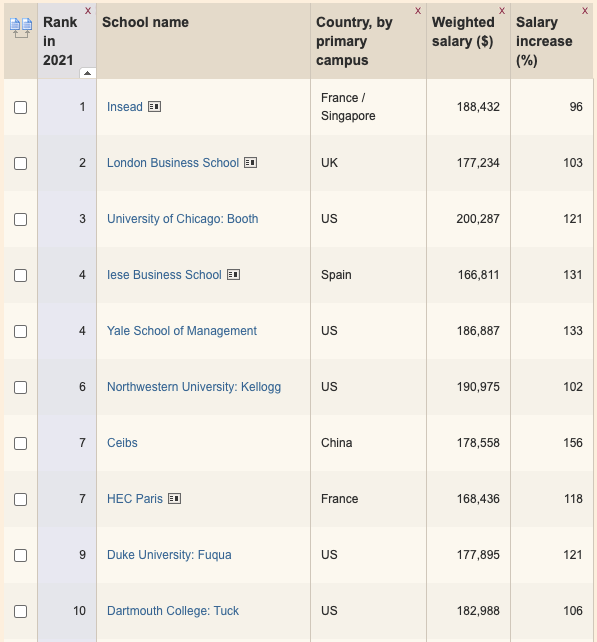
Task: Open profile icon next to Iese Business School
Action: pyautogui.click(x=233, y=275)
